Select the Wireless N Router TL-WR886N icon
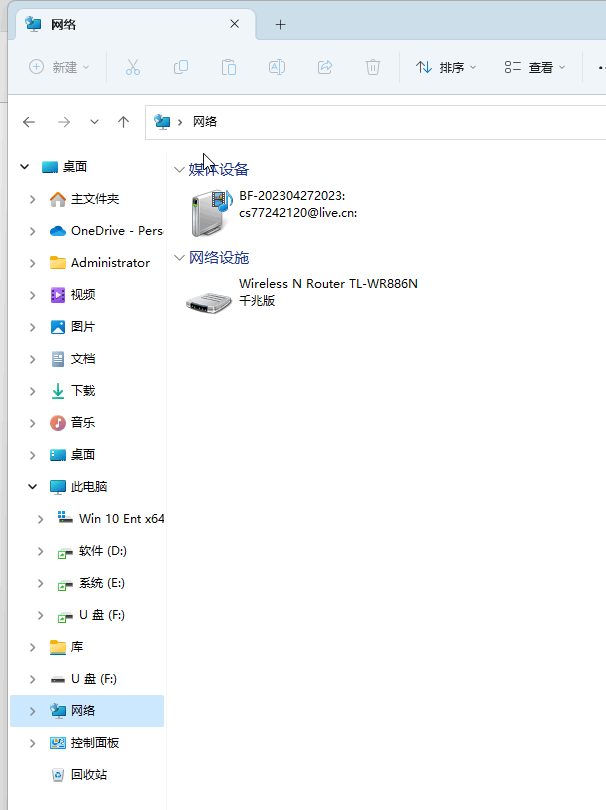Image resolution: width=606 pixels, height=810 pixels. click(209, 302)
